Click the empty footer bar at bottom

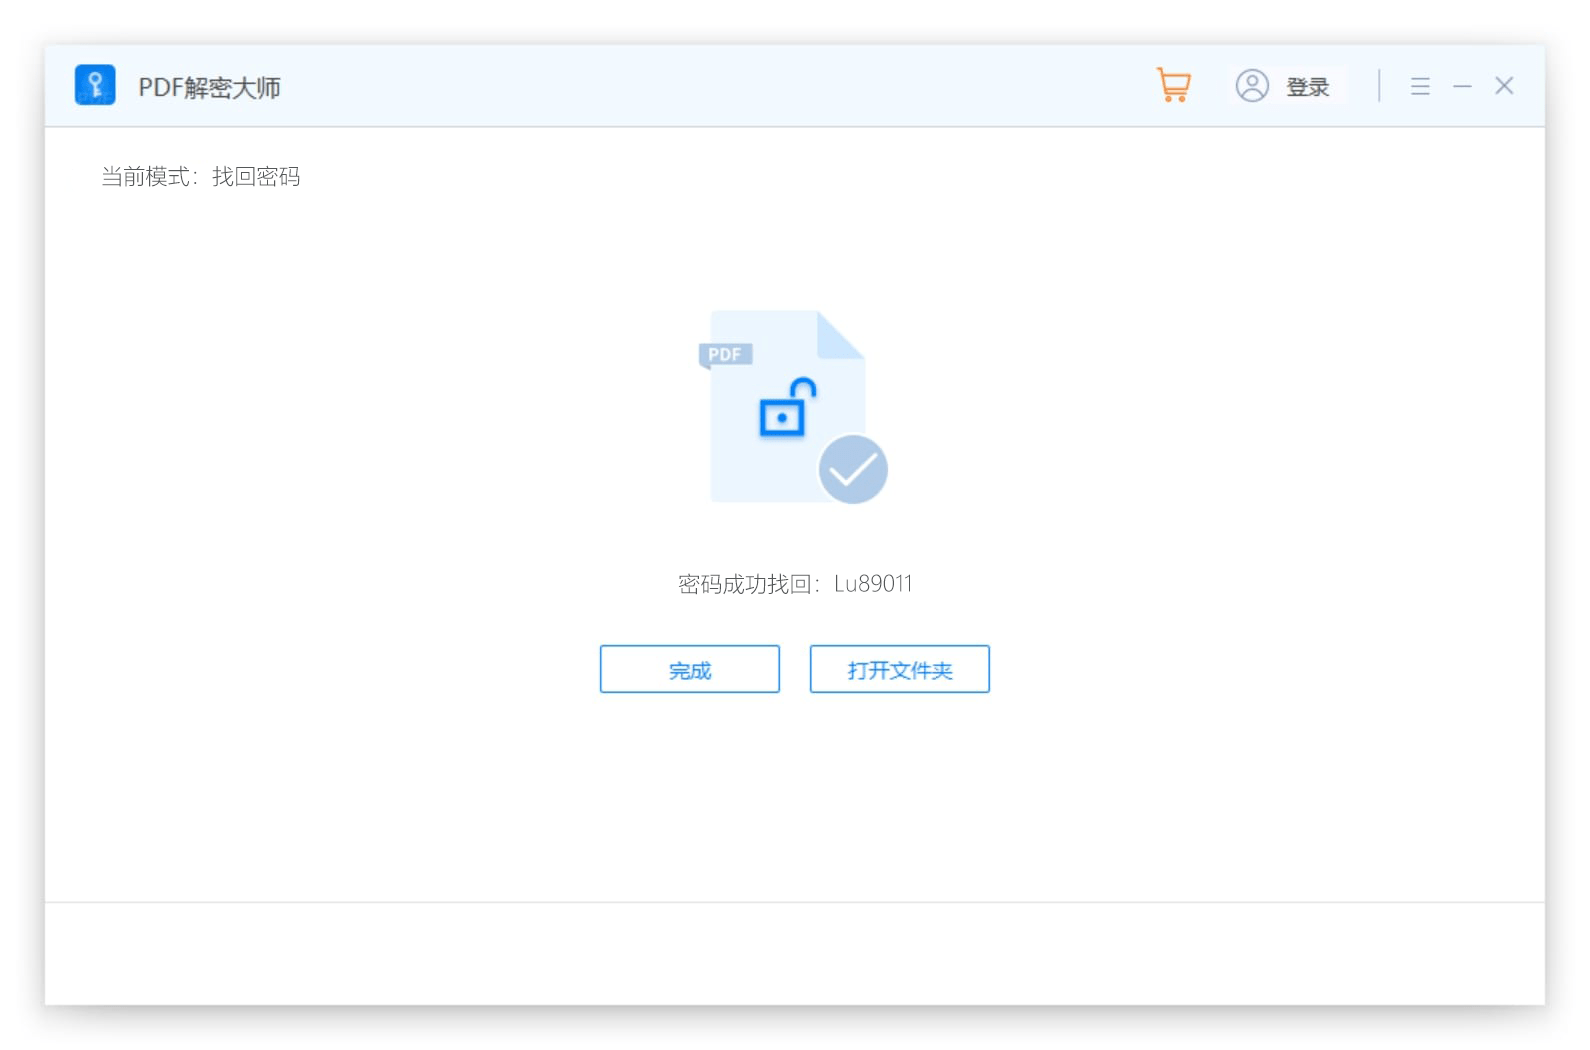[794, 953]
